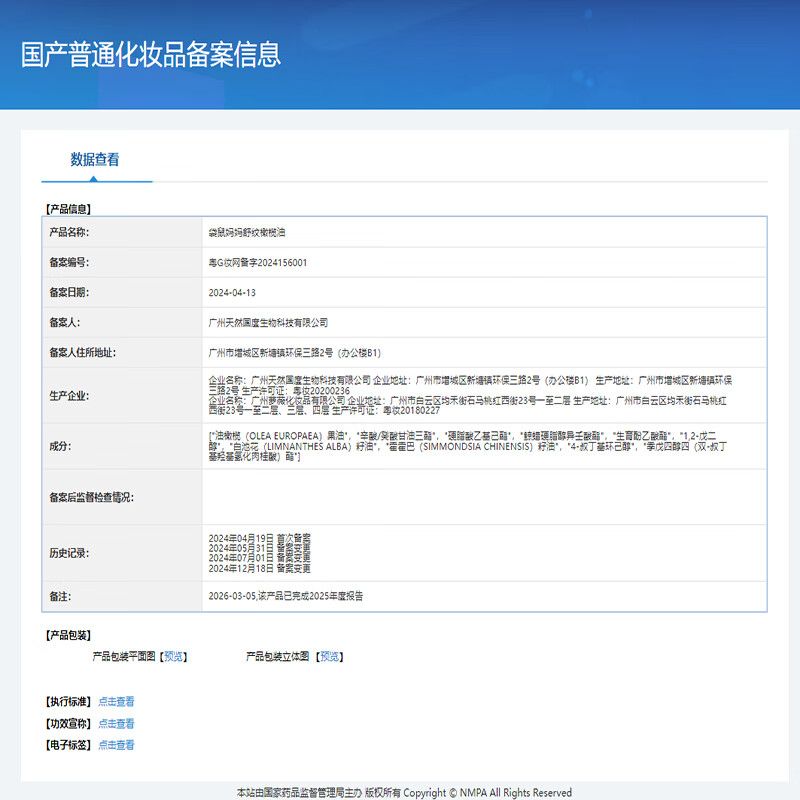Open 执行标准 点击查看 link
The width and height of the screenshot is (800, 800).
click(x=116, y=702)
